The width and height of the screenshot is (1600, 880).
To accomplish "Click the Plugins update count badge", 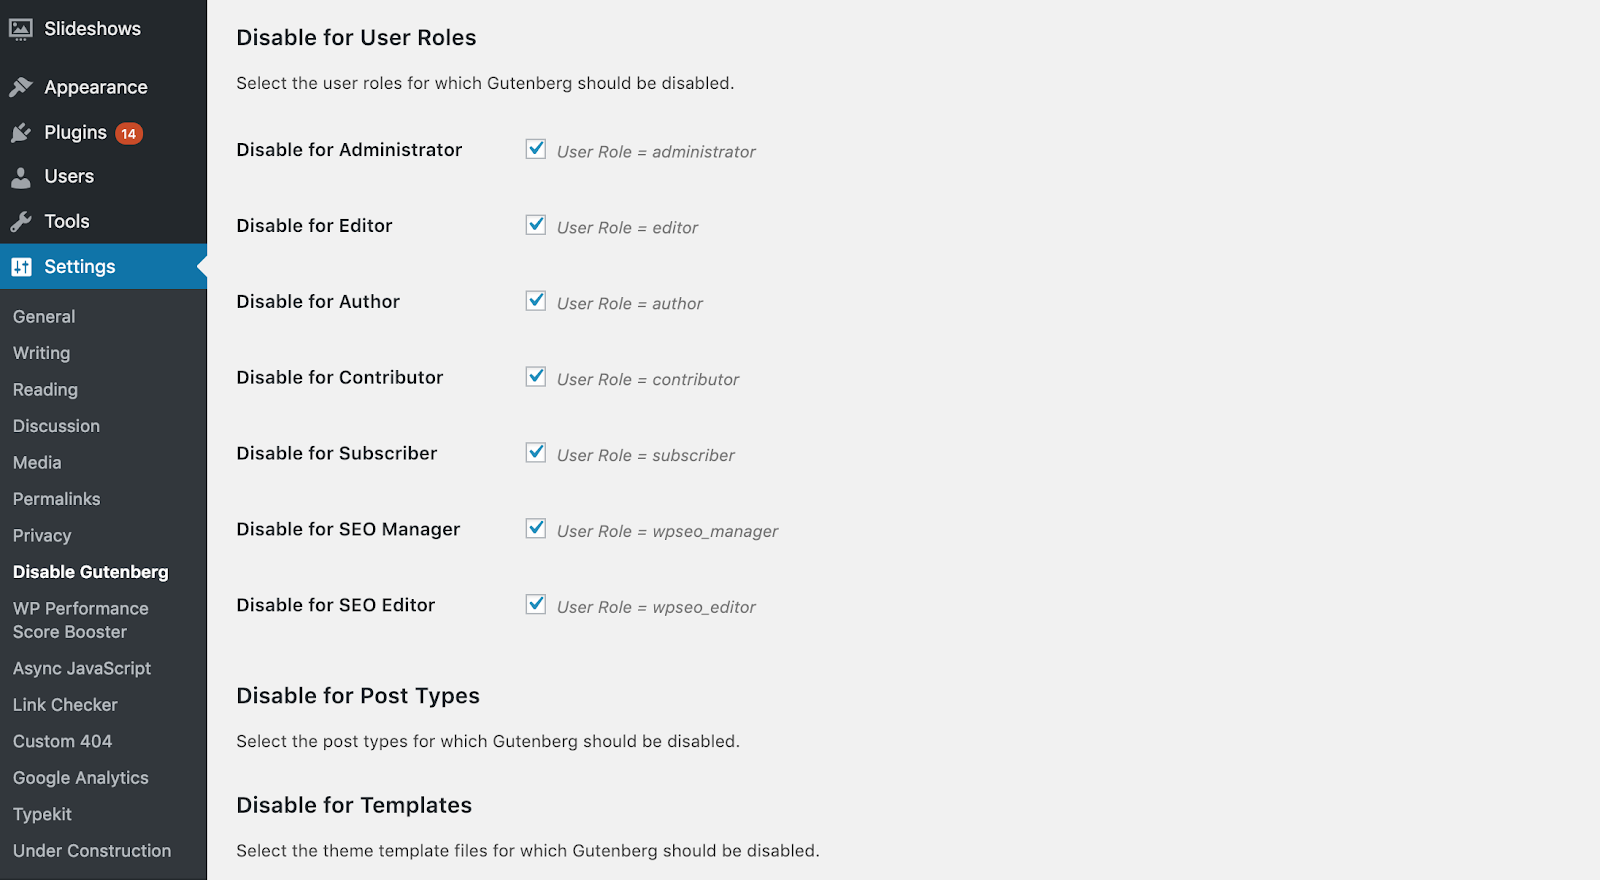I will click(x=129, y=133).
